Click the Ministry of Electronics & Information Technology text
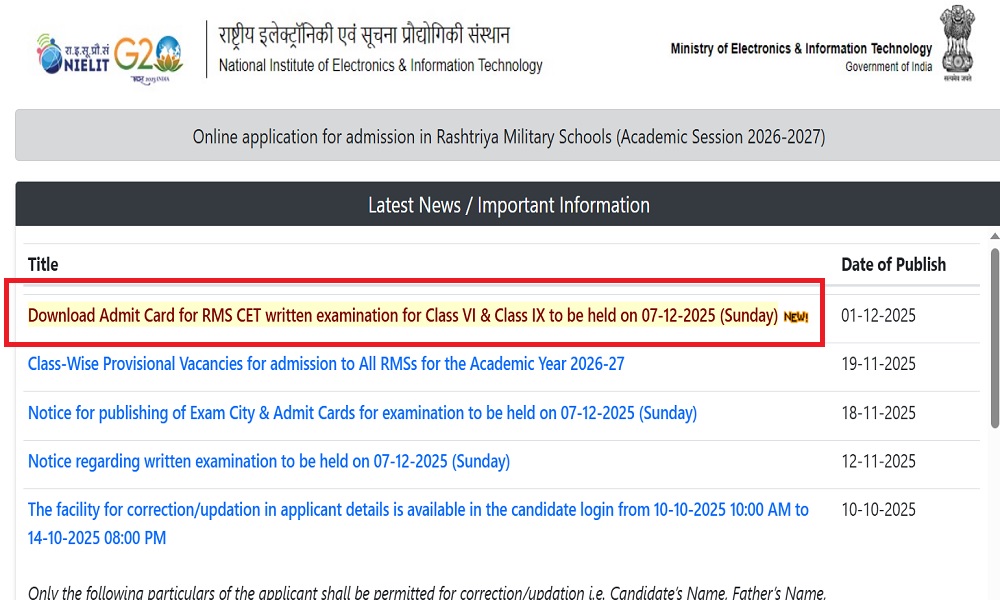The height and width of the screenshot is (600, 1000). coord(802,48)
